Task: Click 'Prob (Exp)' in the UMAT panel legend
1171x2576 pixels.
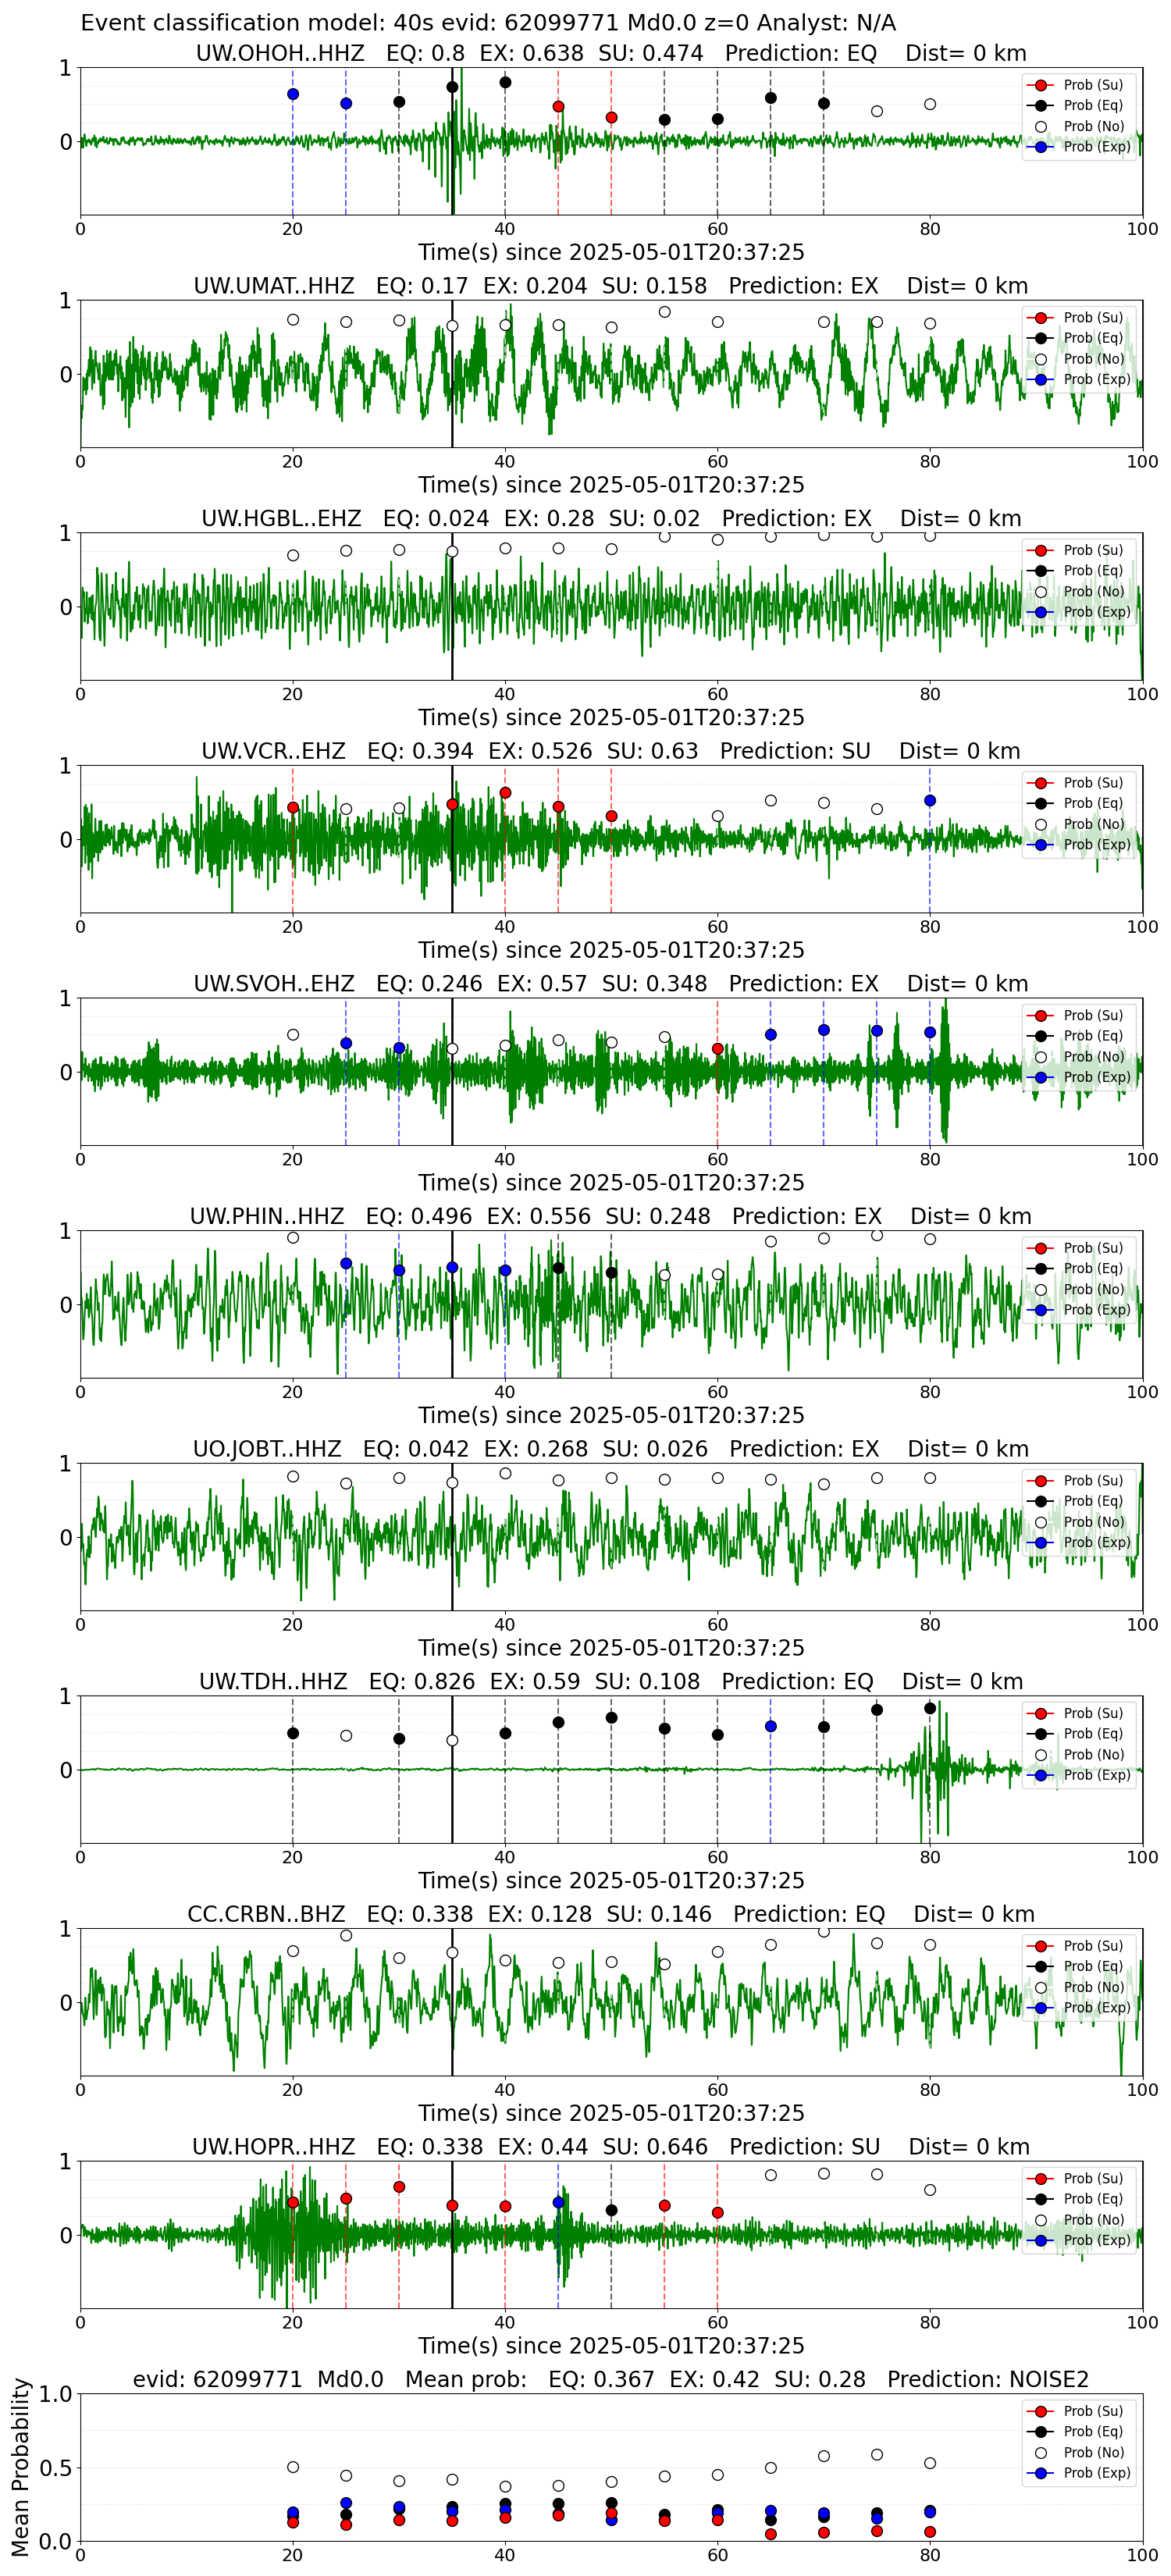Action: click(1097, 379)
